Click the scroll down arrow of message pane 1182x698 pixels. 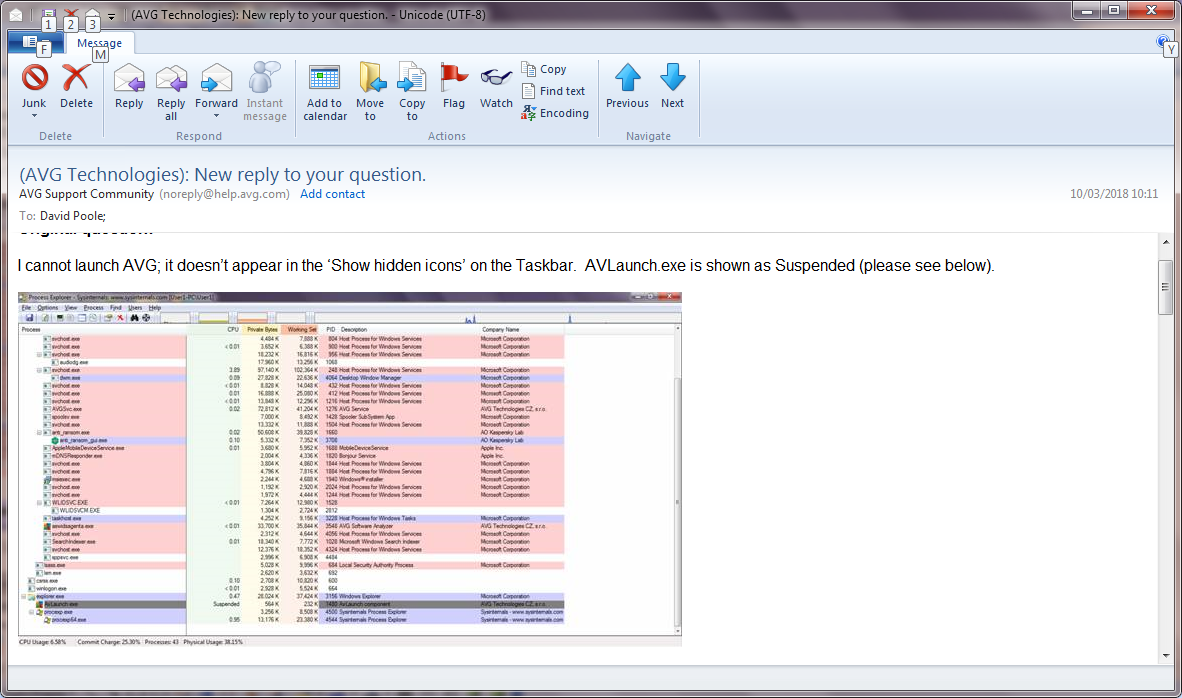pyautogui.click(x=1165, y=655)
